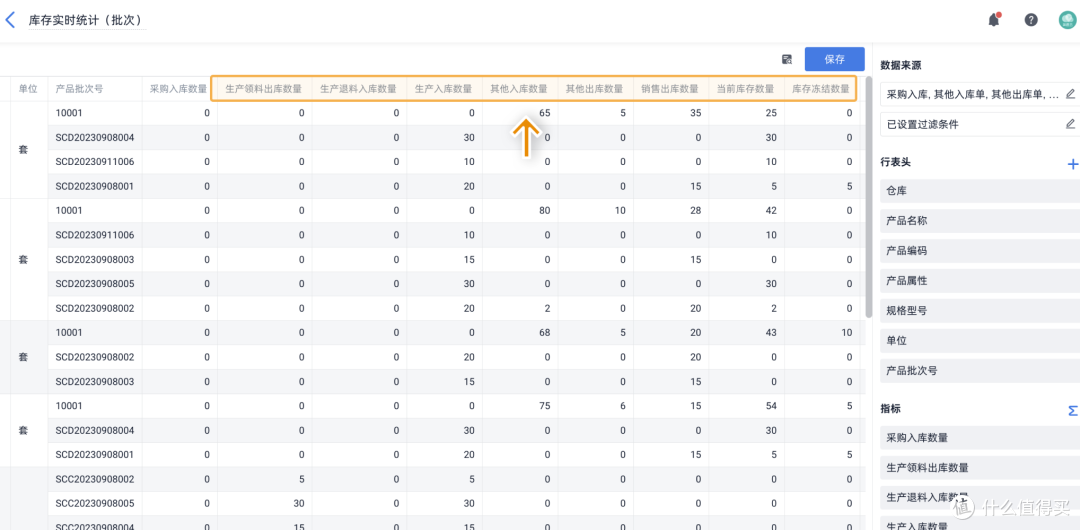Click the 其他出库数量 column header
Viewport: 1080px width, 530px height.
tap(594, 89)
